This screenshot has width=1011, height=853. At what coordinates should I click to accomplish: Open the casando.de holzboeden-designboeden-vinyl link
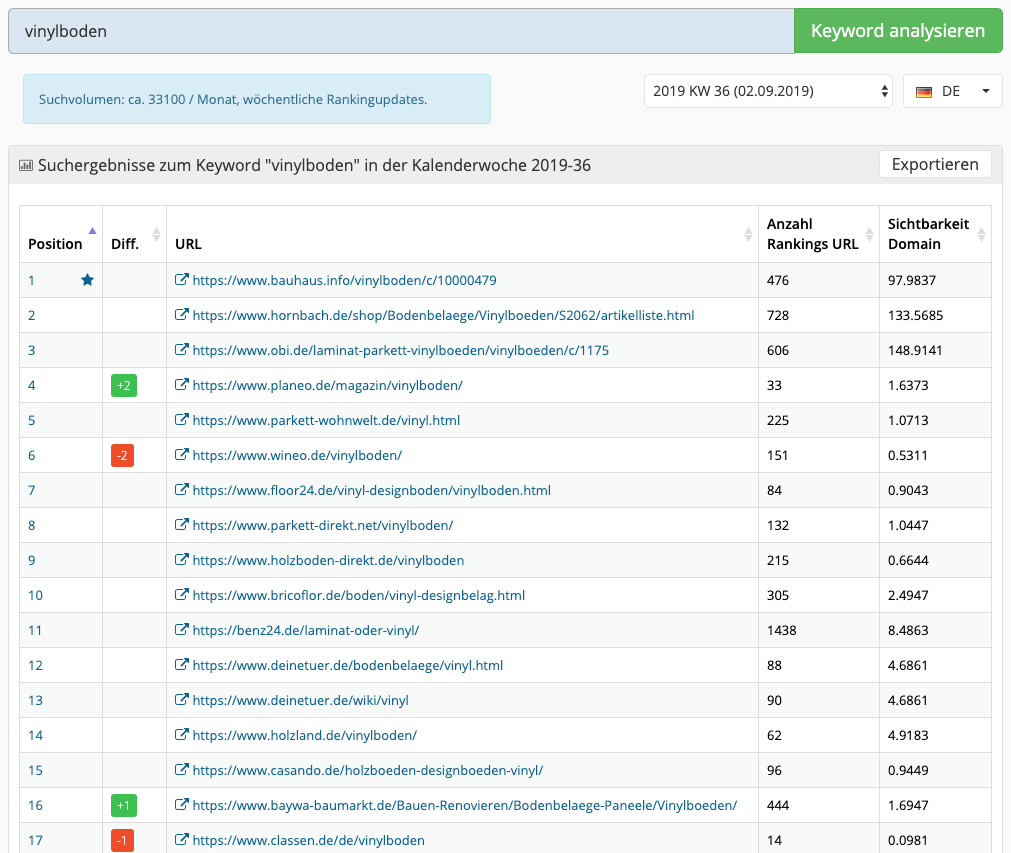pyautogui.click(x=368, y=770)
